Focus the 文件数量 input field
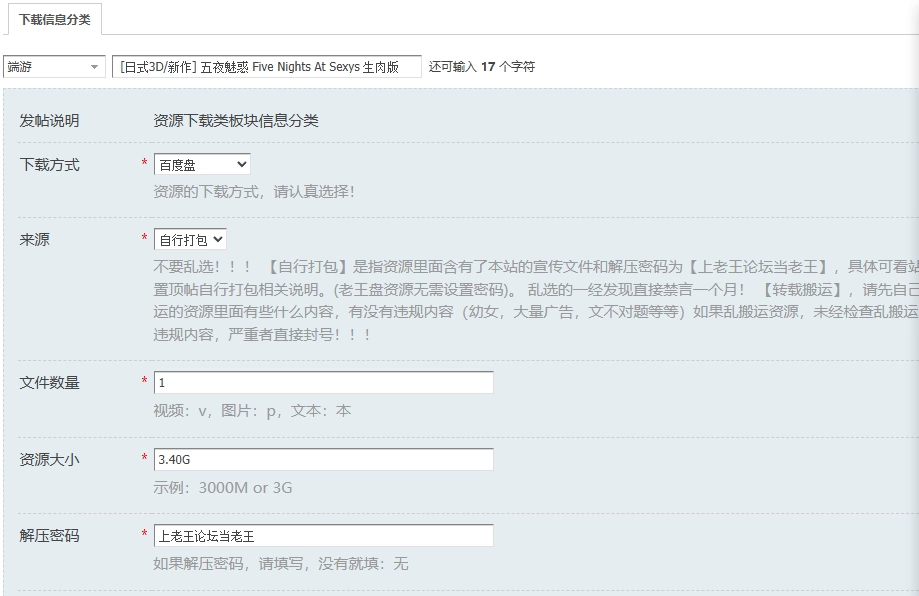The width and height of the screenshot is (919, 596). point(324,383)
